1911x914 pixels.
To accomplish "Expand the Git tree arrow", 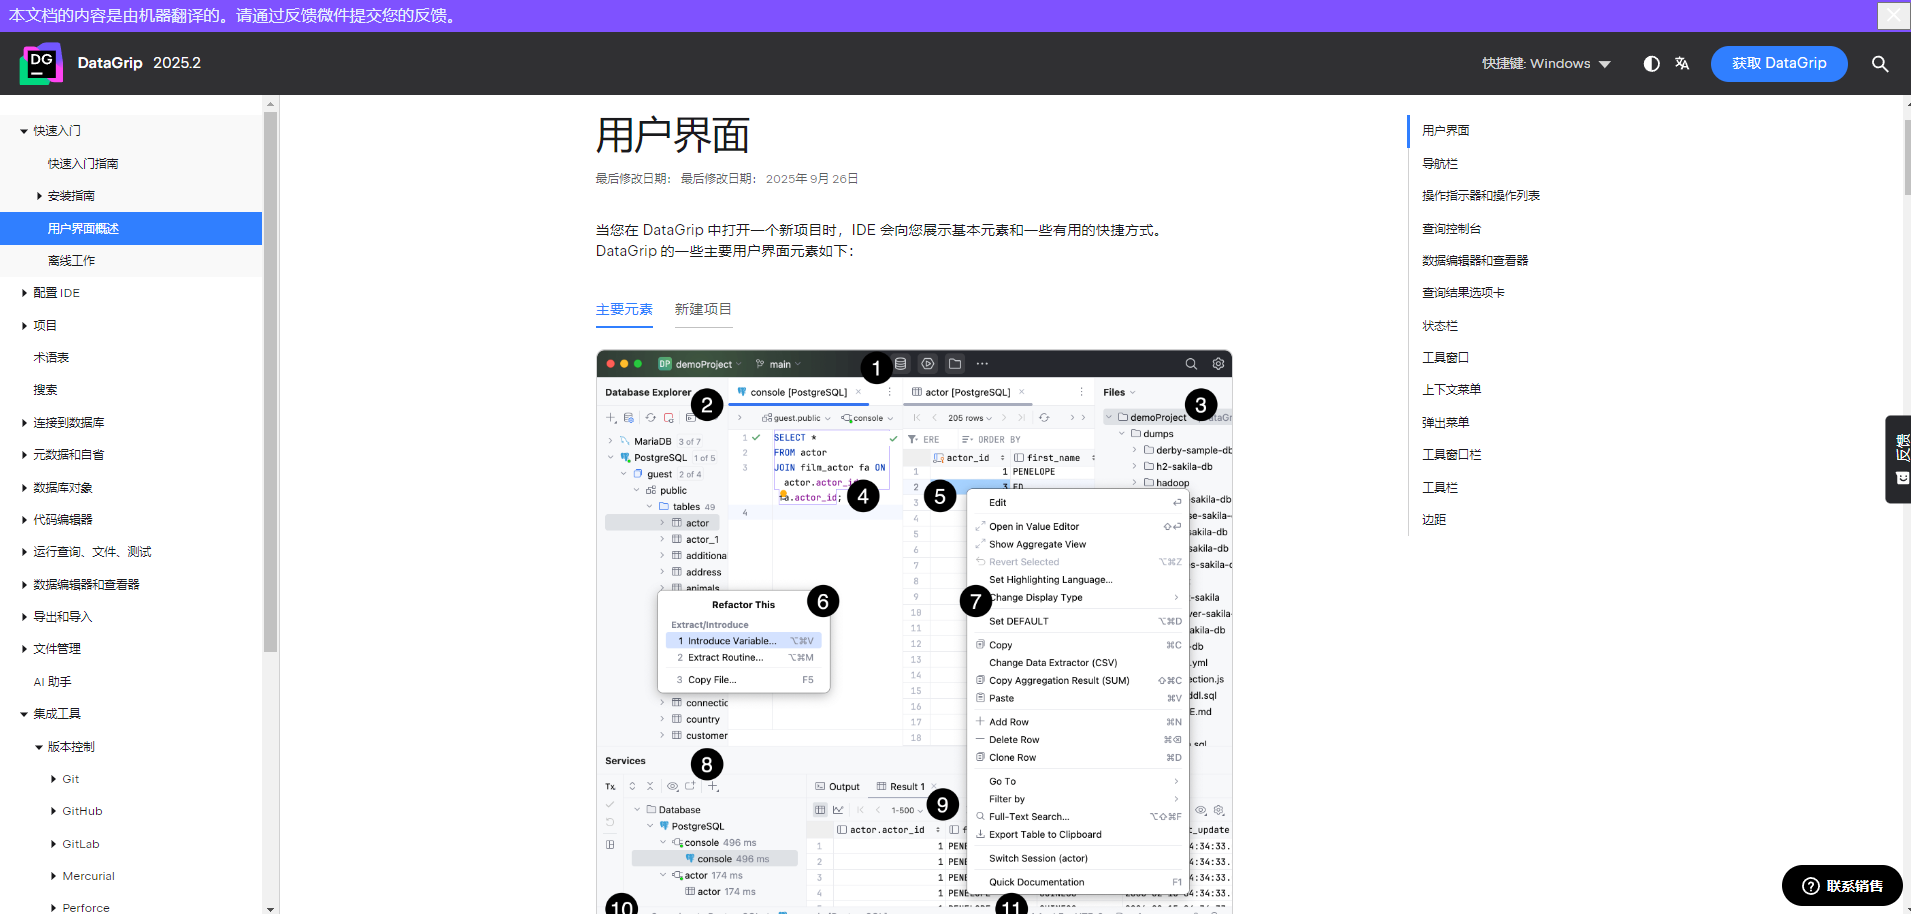I will click(53, 779).
